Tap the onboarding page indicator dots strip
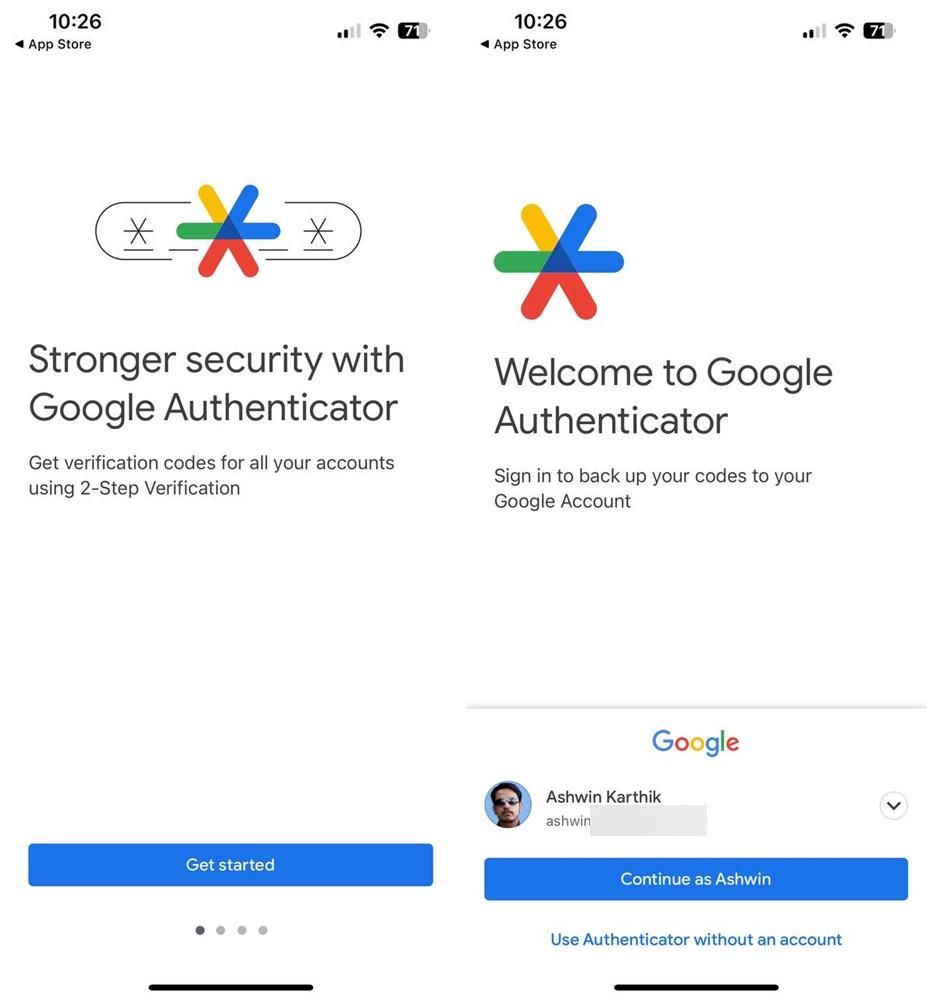 (x=231, y=930)
